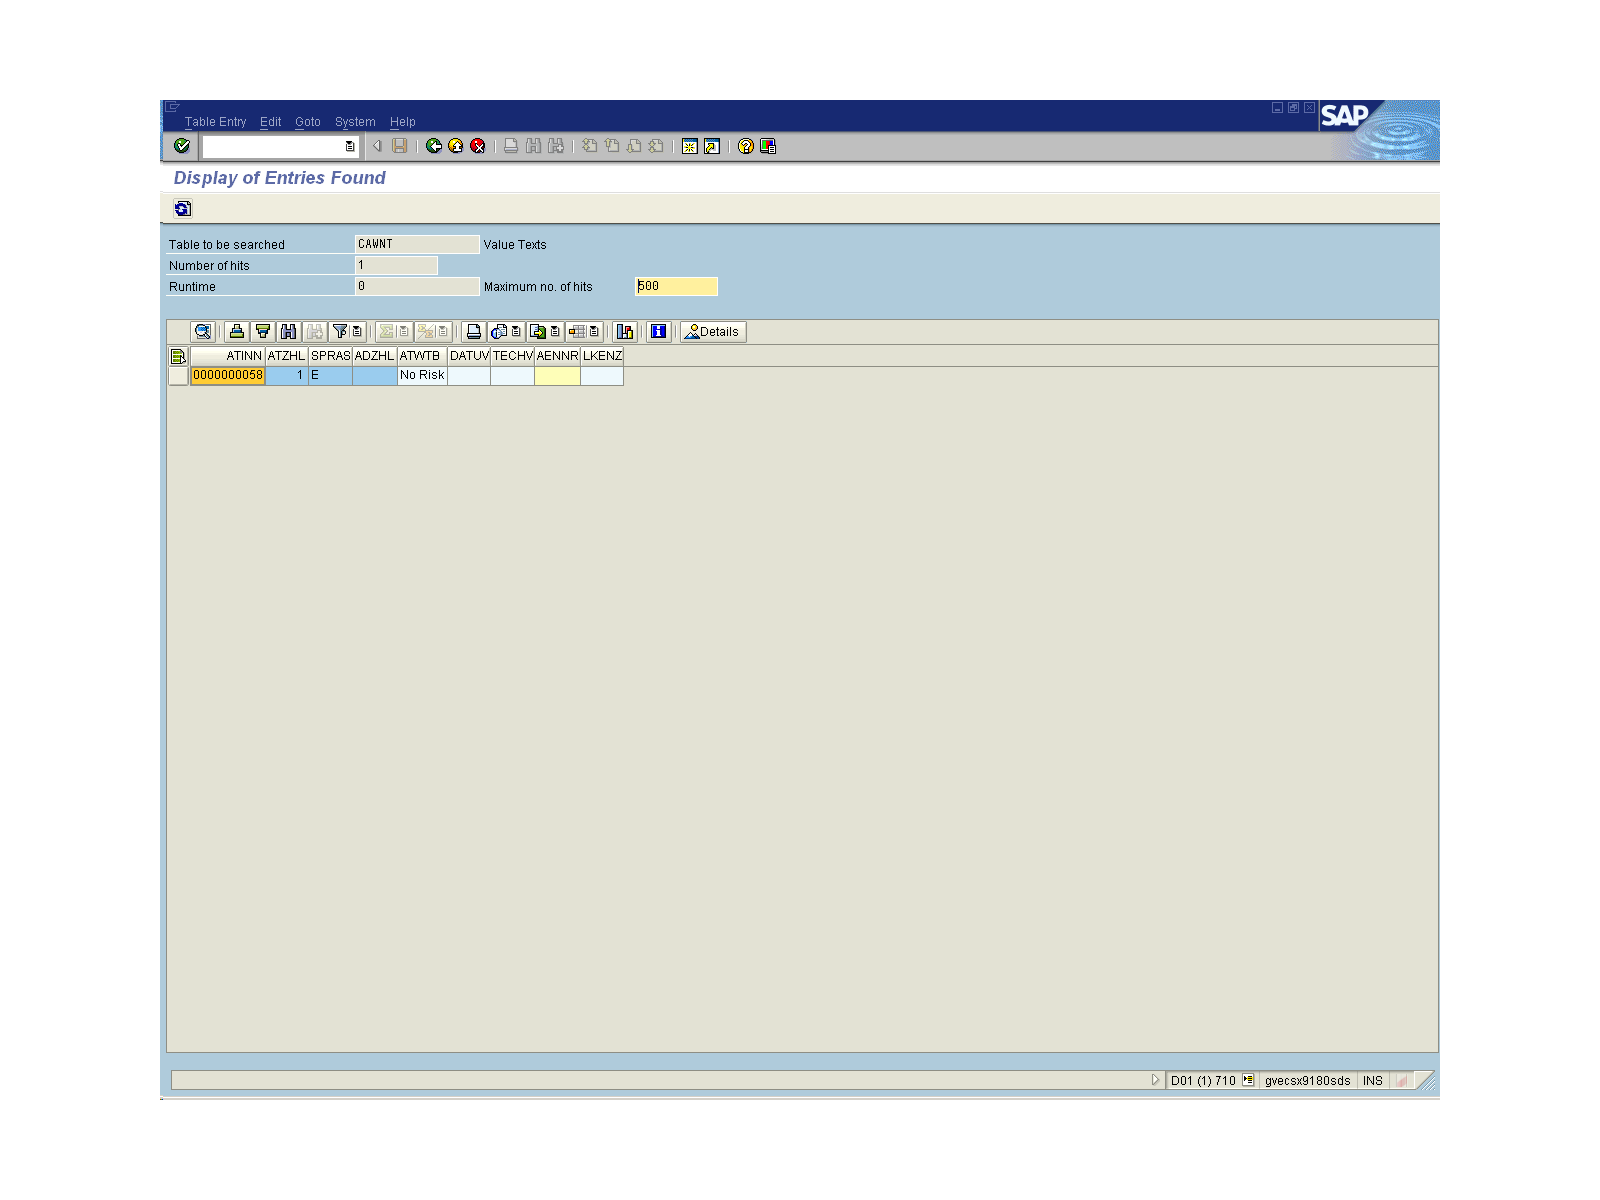The width and height of the screenshot is (1600, 1200).
Task: Click the green checkmark Enter icon
Action: tap(182, 146)
